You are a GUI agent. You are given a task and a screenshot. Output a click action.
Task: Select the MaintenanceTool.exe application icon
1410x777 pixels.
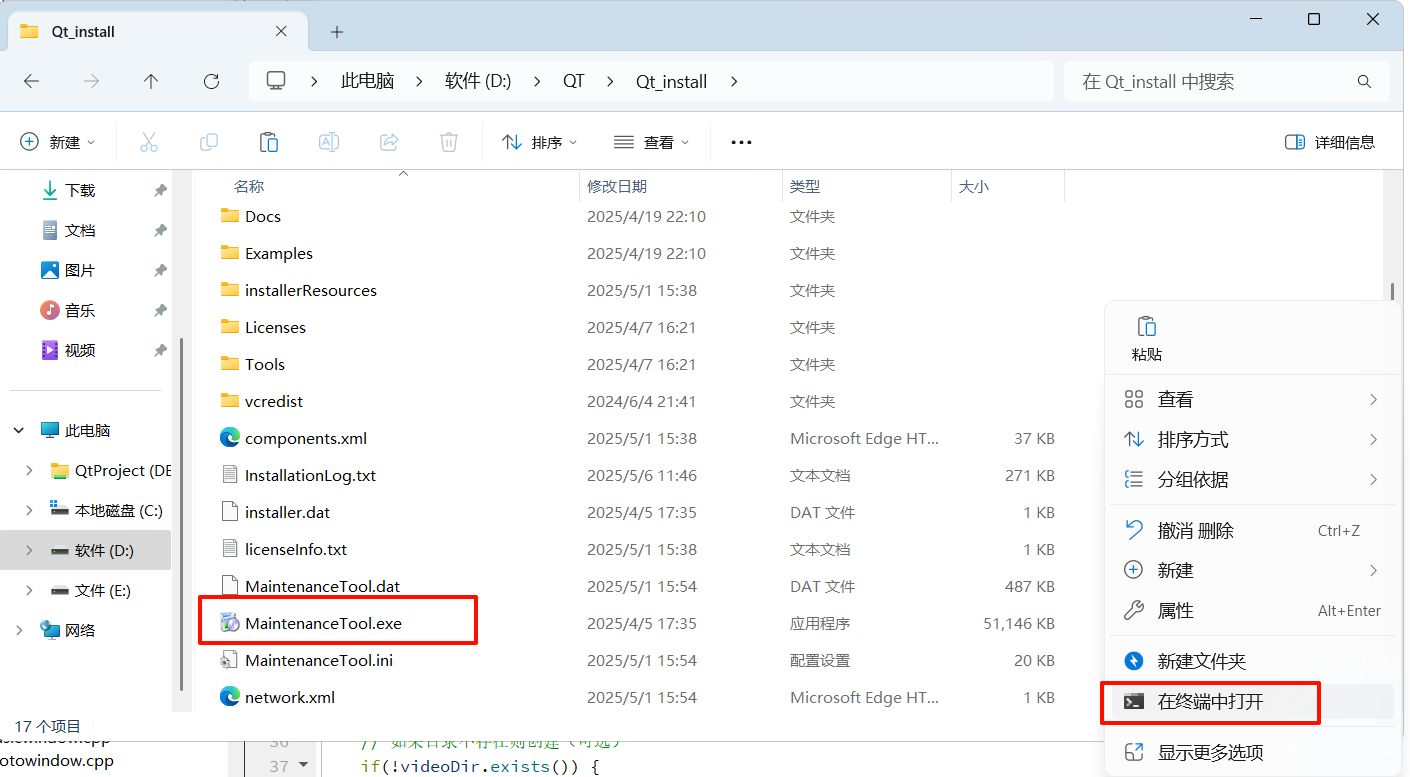230,623
